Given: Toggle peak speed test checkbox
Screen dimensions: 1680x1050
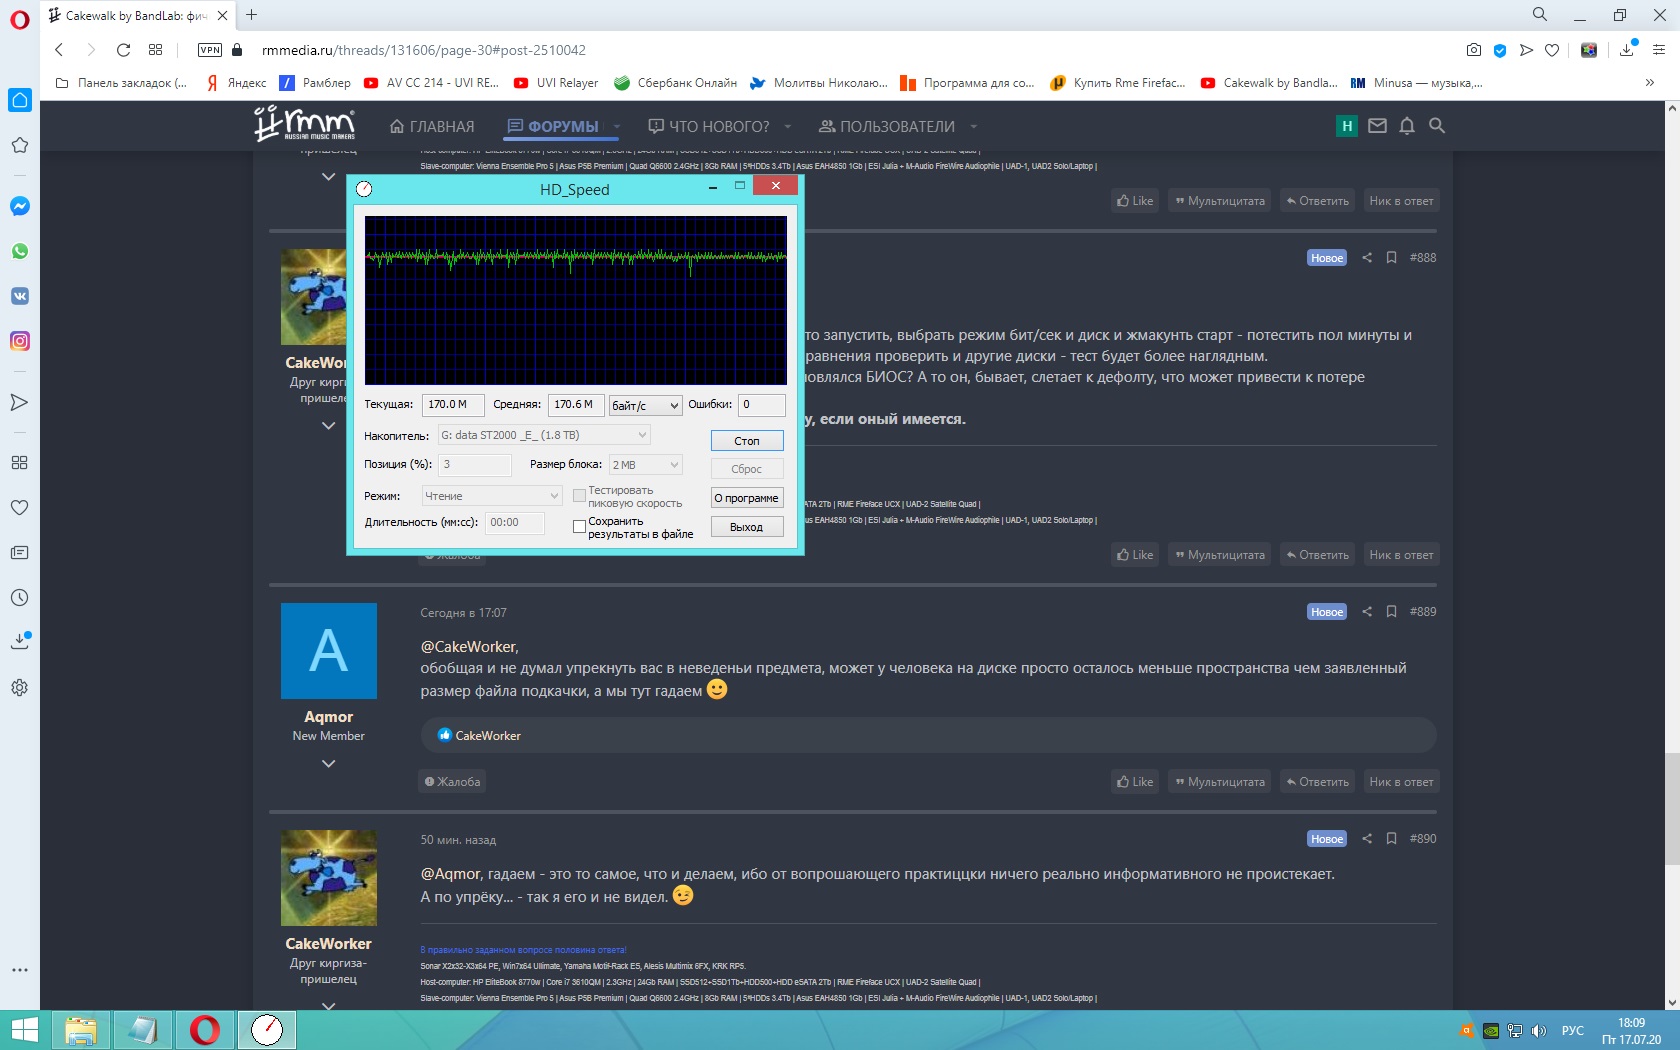Looking at the screenshot, I should (579, 496).
